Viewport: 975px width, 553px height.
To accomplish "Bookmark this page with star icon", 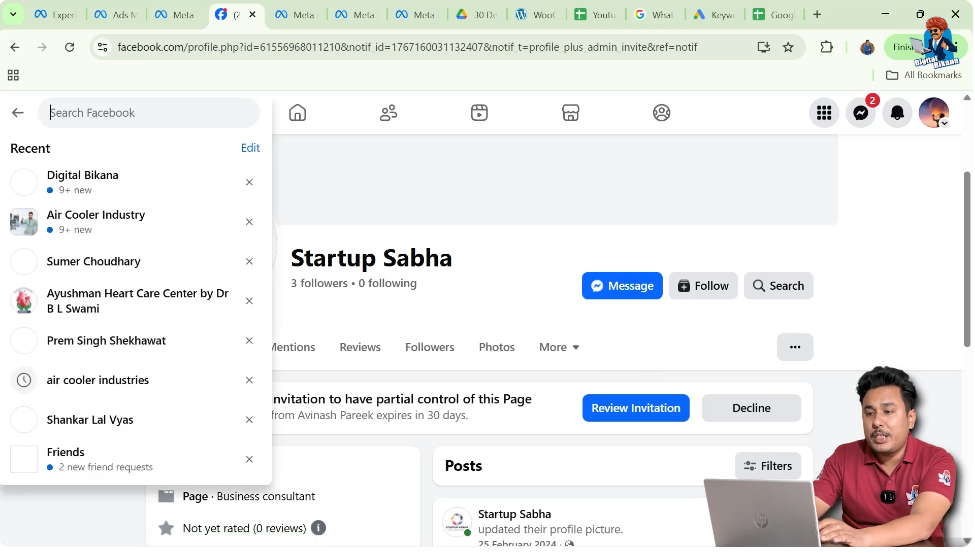I will click(788, 47).
